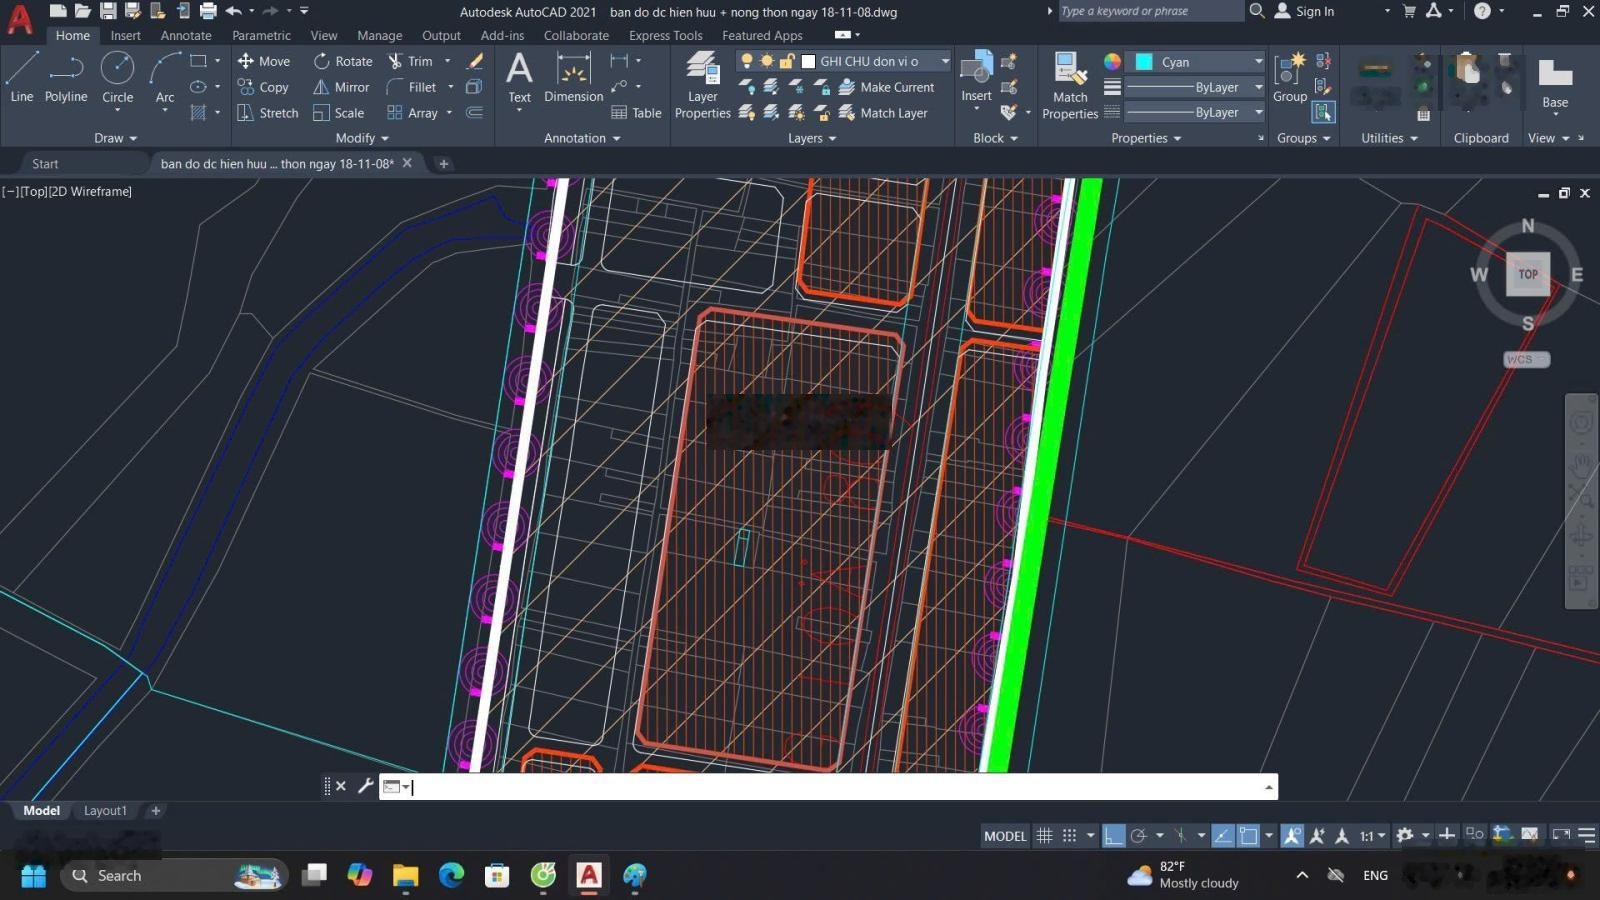The width and height of the screenshot is (1600, 900).
Task: Switch to the Annotate ribbon tab
Action: coord(185,35)
